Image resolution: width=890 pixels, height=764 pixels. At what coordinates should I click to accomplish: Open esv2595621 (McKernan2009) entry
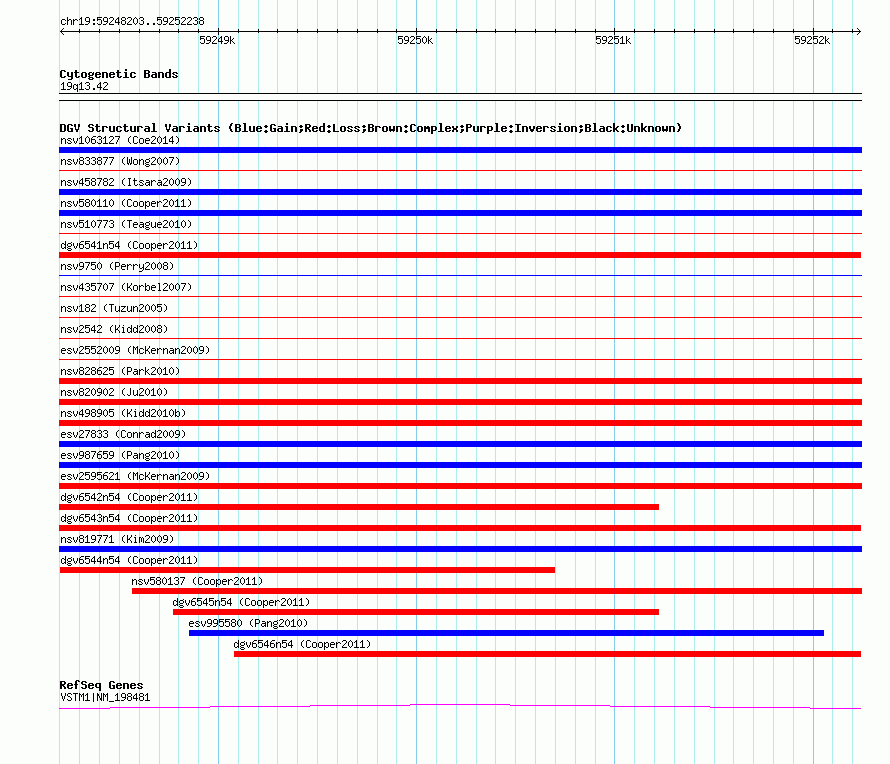tap(135, 476)
